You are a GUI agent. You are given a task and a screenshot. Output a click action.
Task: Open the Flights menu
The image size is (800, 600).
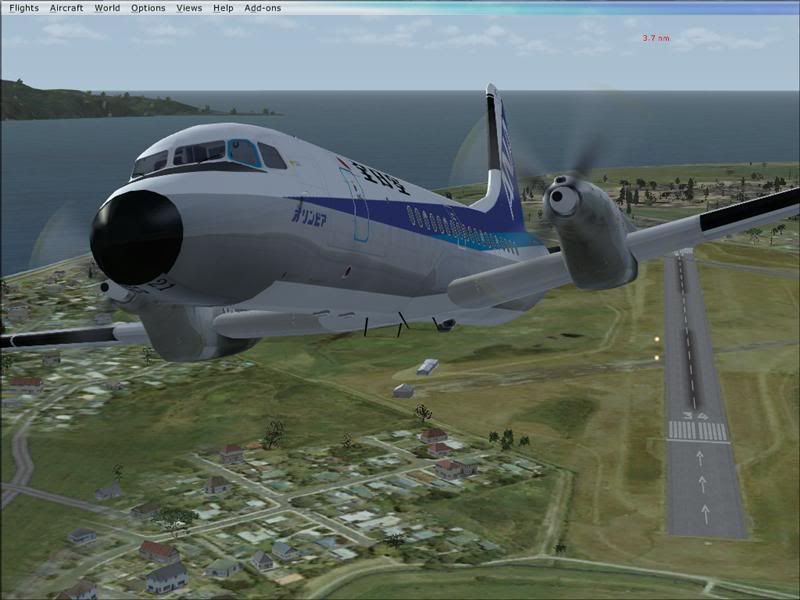24,8
